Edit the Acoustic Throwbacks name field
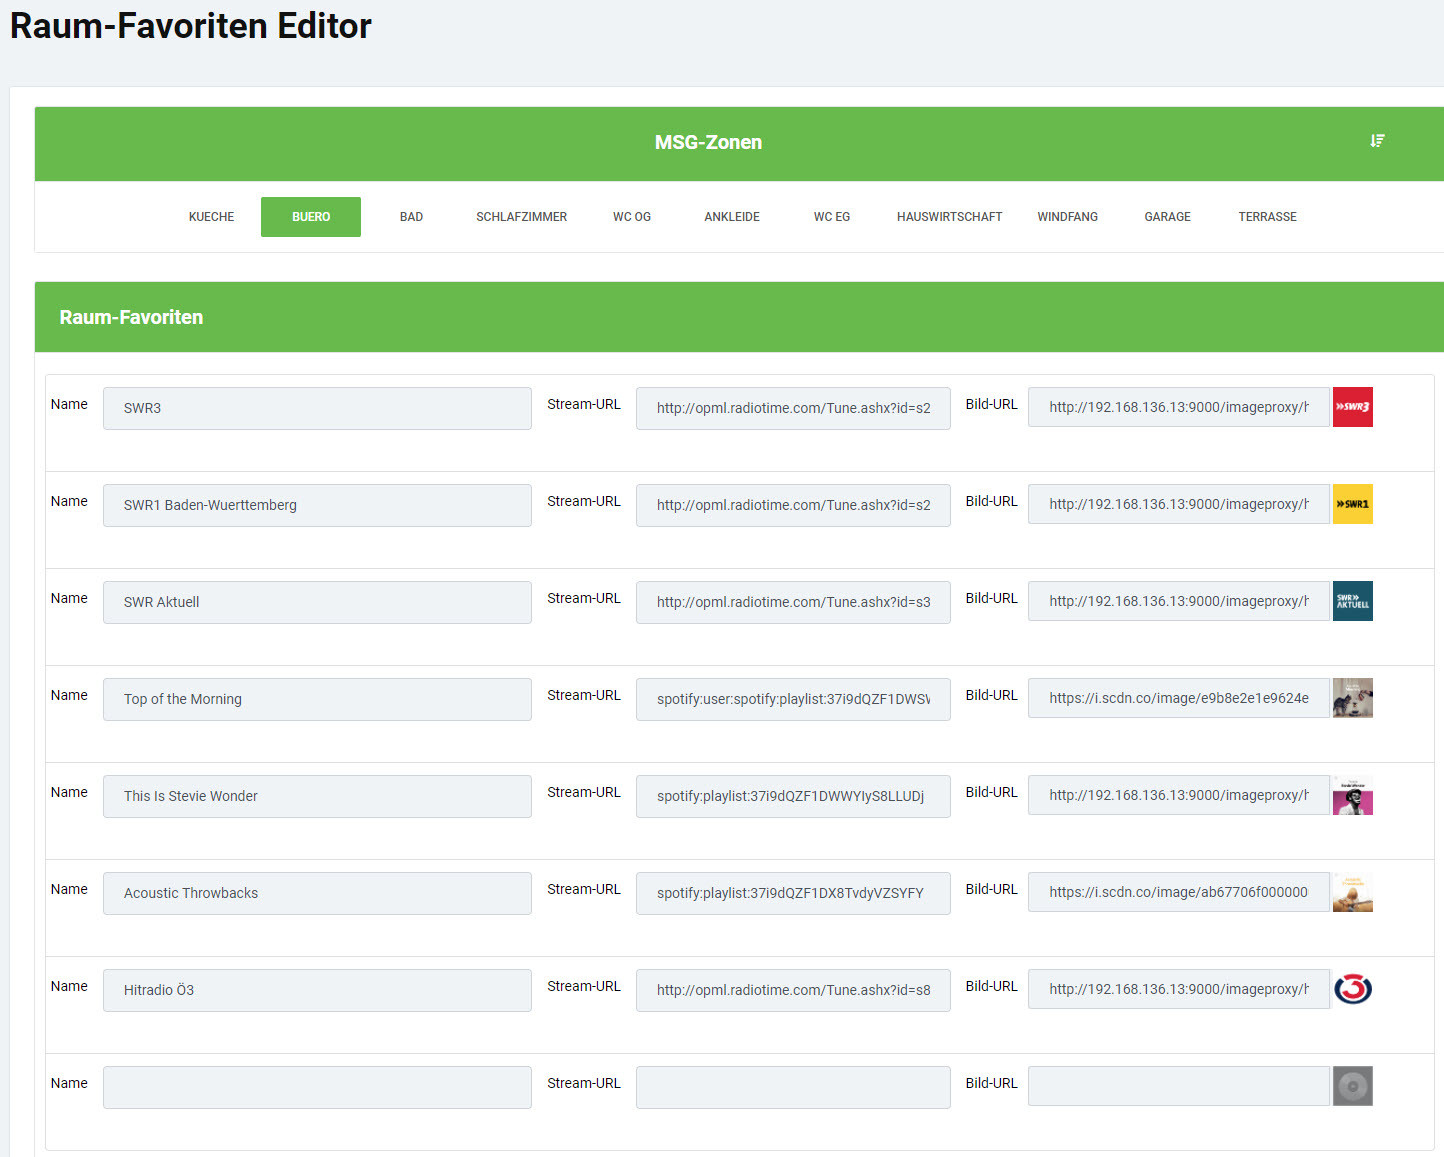1444x1157 pixels. click(x=317, y=893)
